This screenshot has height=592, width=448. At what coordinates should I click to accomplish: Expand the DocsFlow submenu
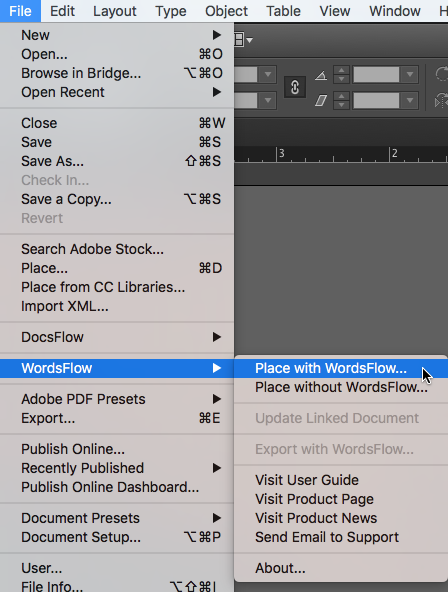tap(117, 337)
